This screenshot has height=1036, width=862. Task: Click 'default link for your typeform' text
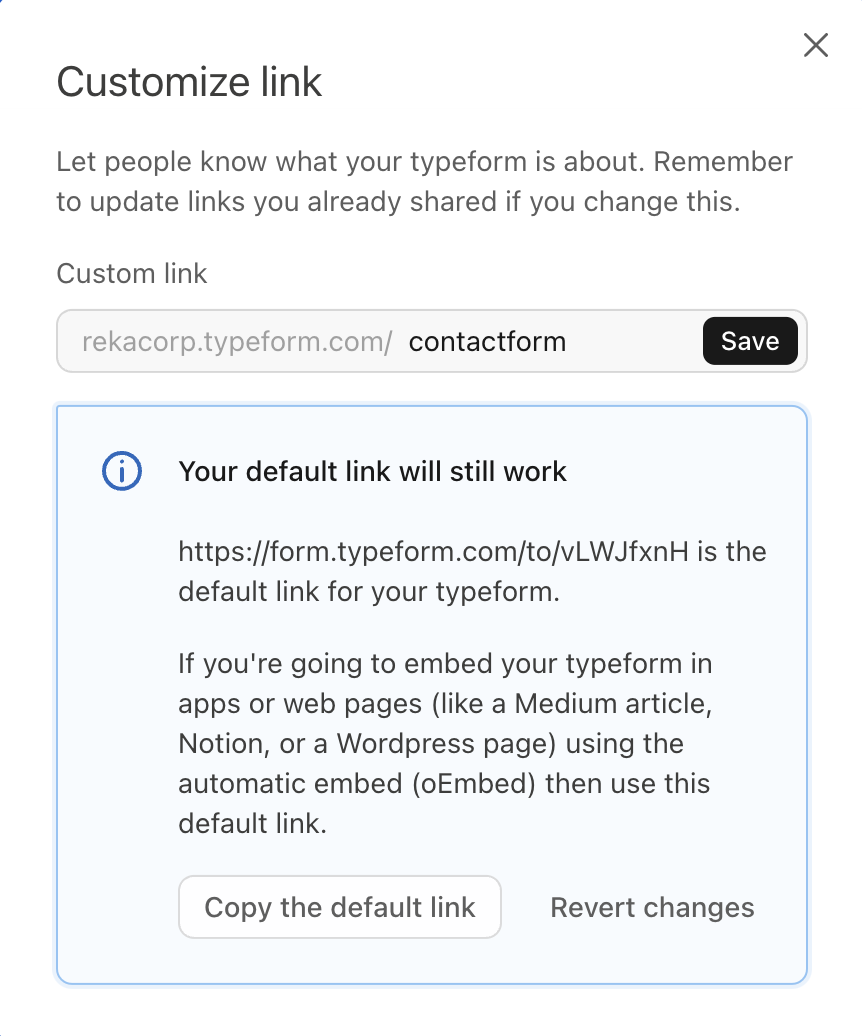tap(368, 591)
